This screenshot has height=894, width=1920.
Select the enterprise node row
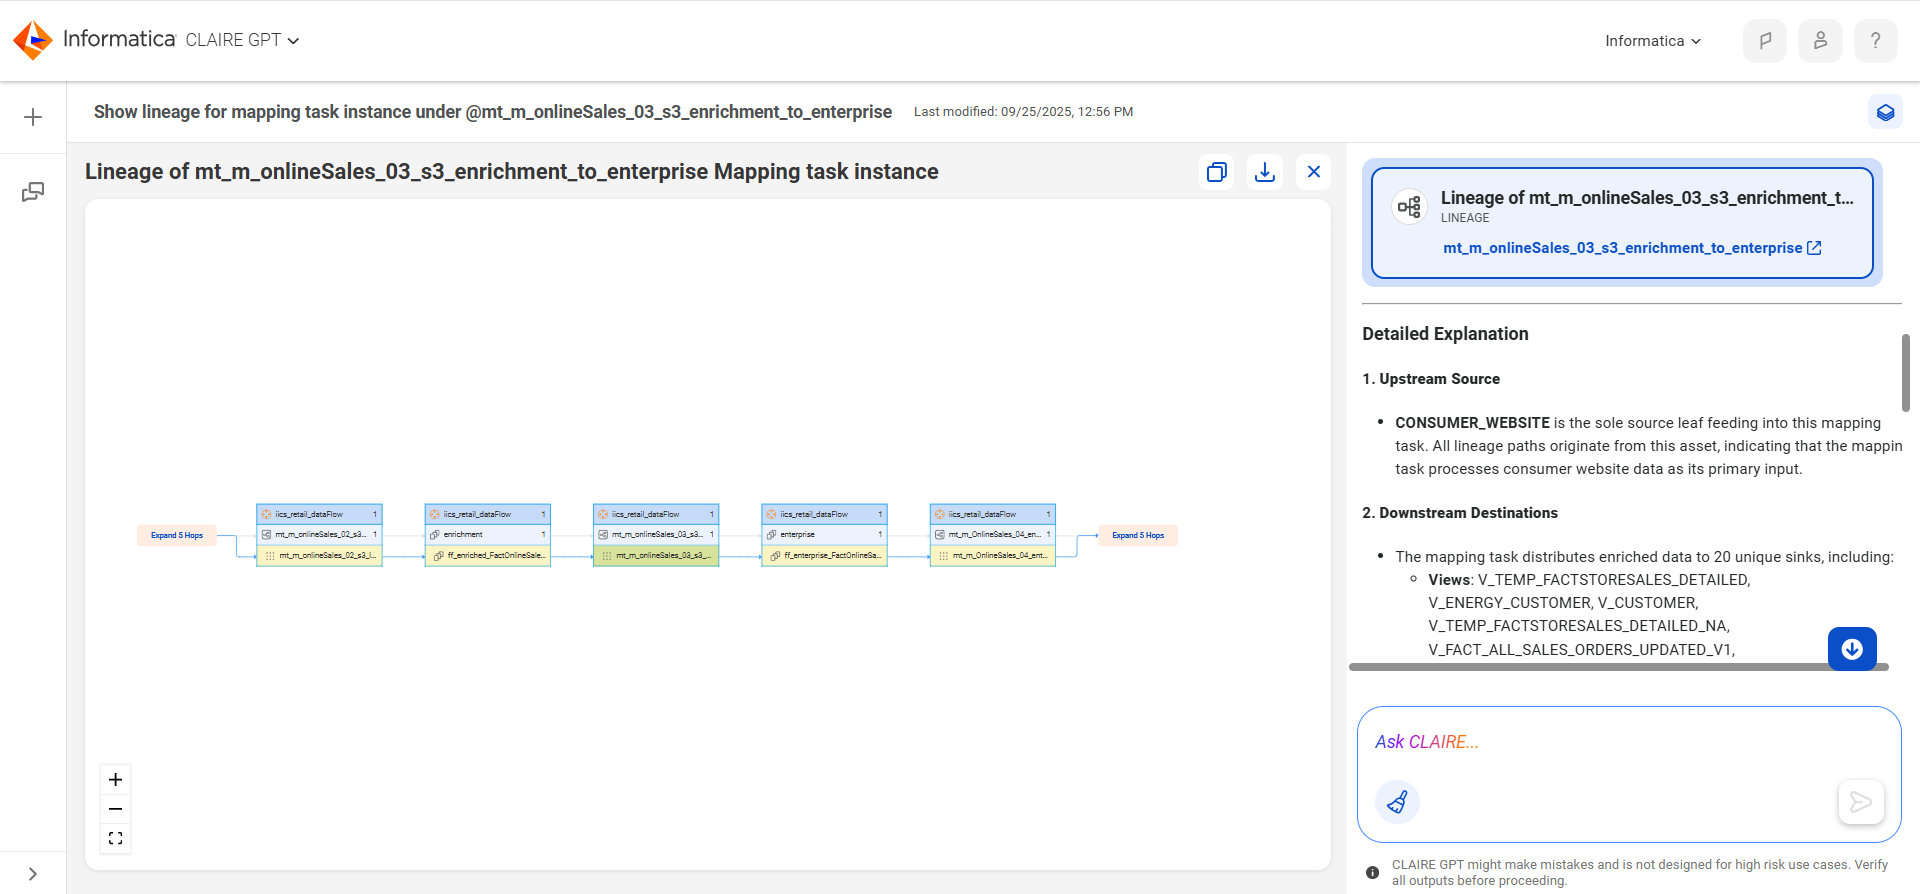[824, 535]
